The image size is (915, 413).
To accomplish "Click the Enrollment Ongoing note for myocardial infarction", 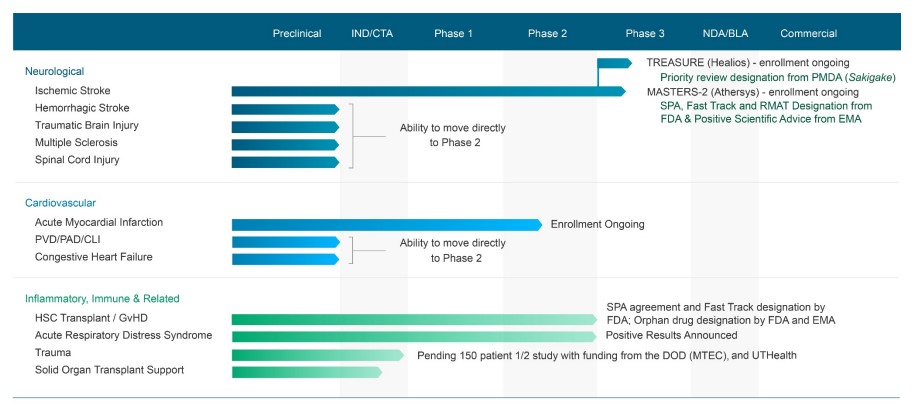I will tap(597, 224).
